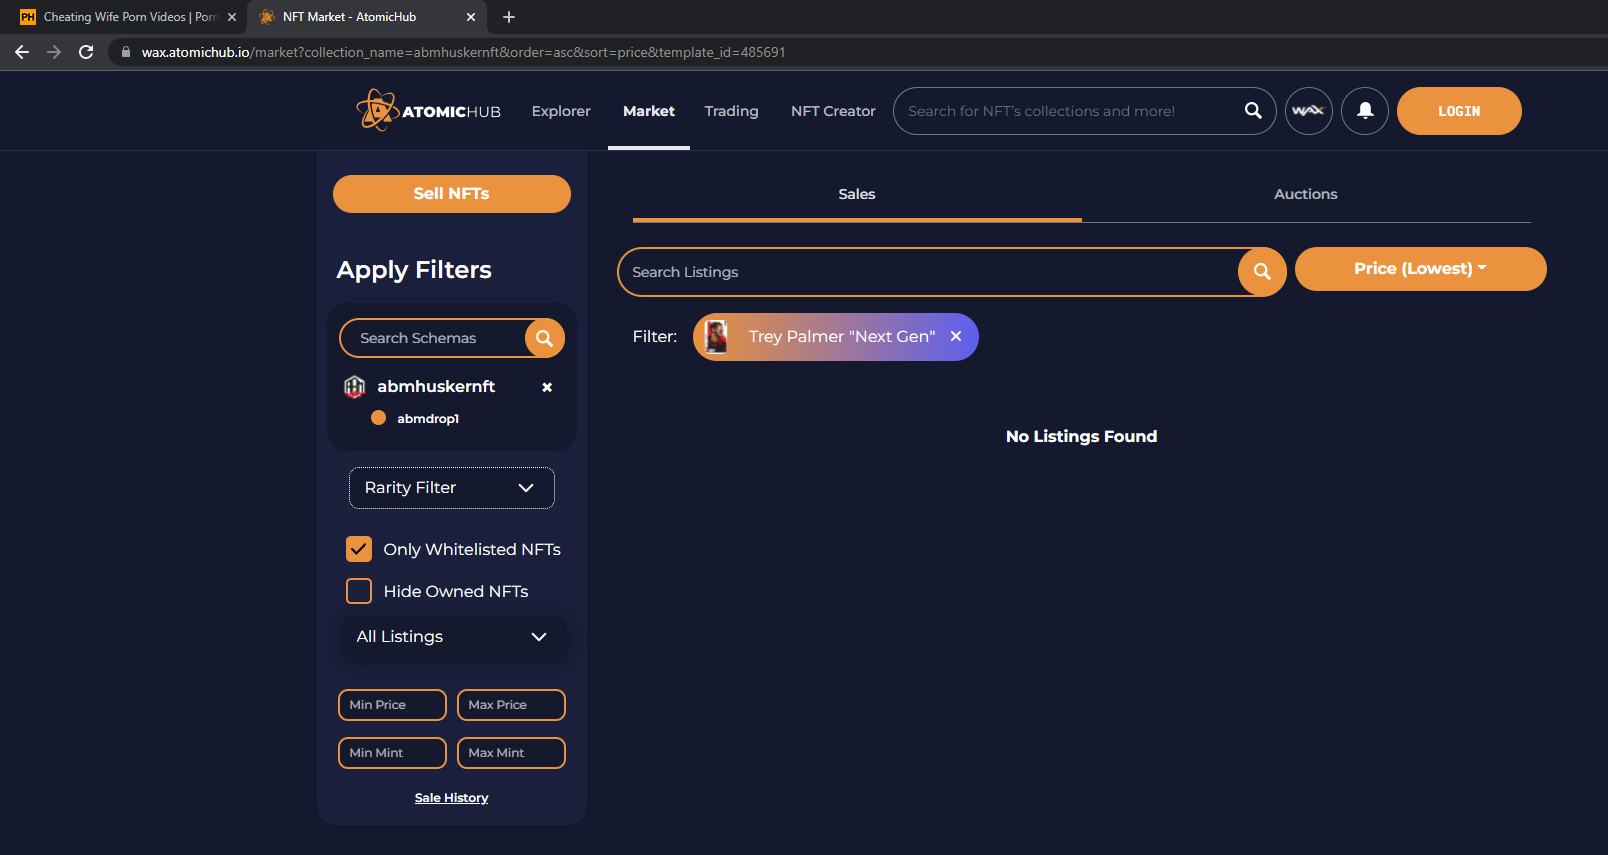Open the All Listings dropdown

[x=452, y=637]
